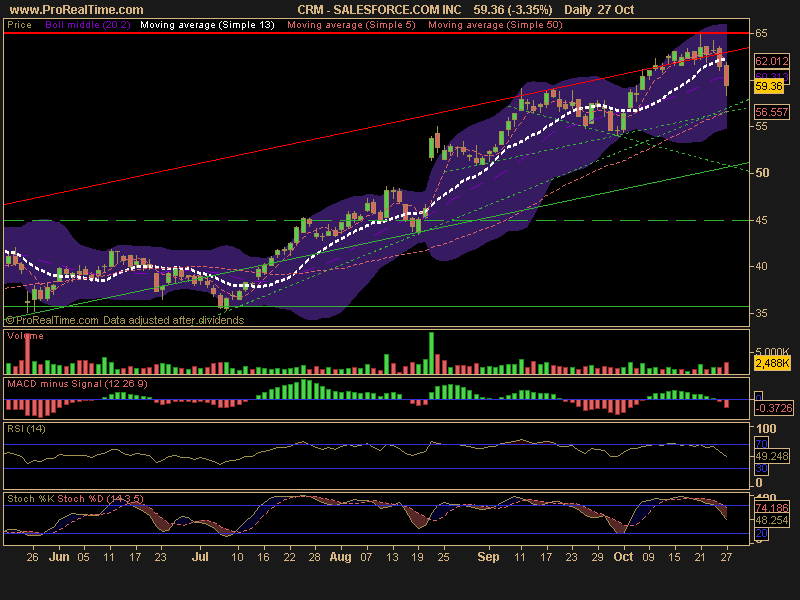The image size is (800, 600).
Task: Click the Sep month label on time axis
Action: [x=488, y=557]
